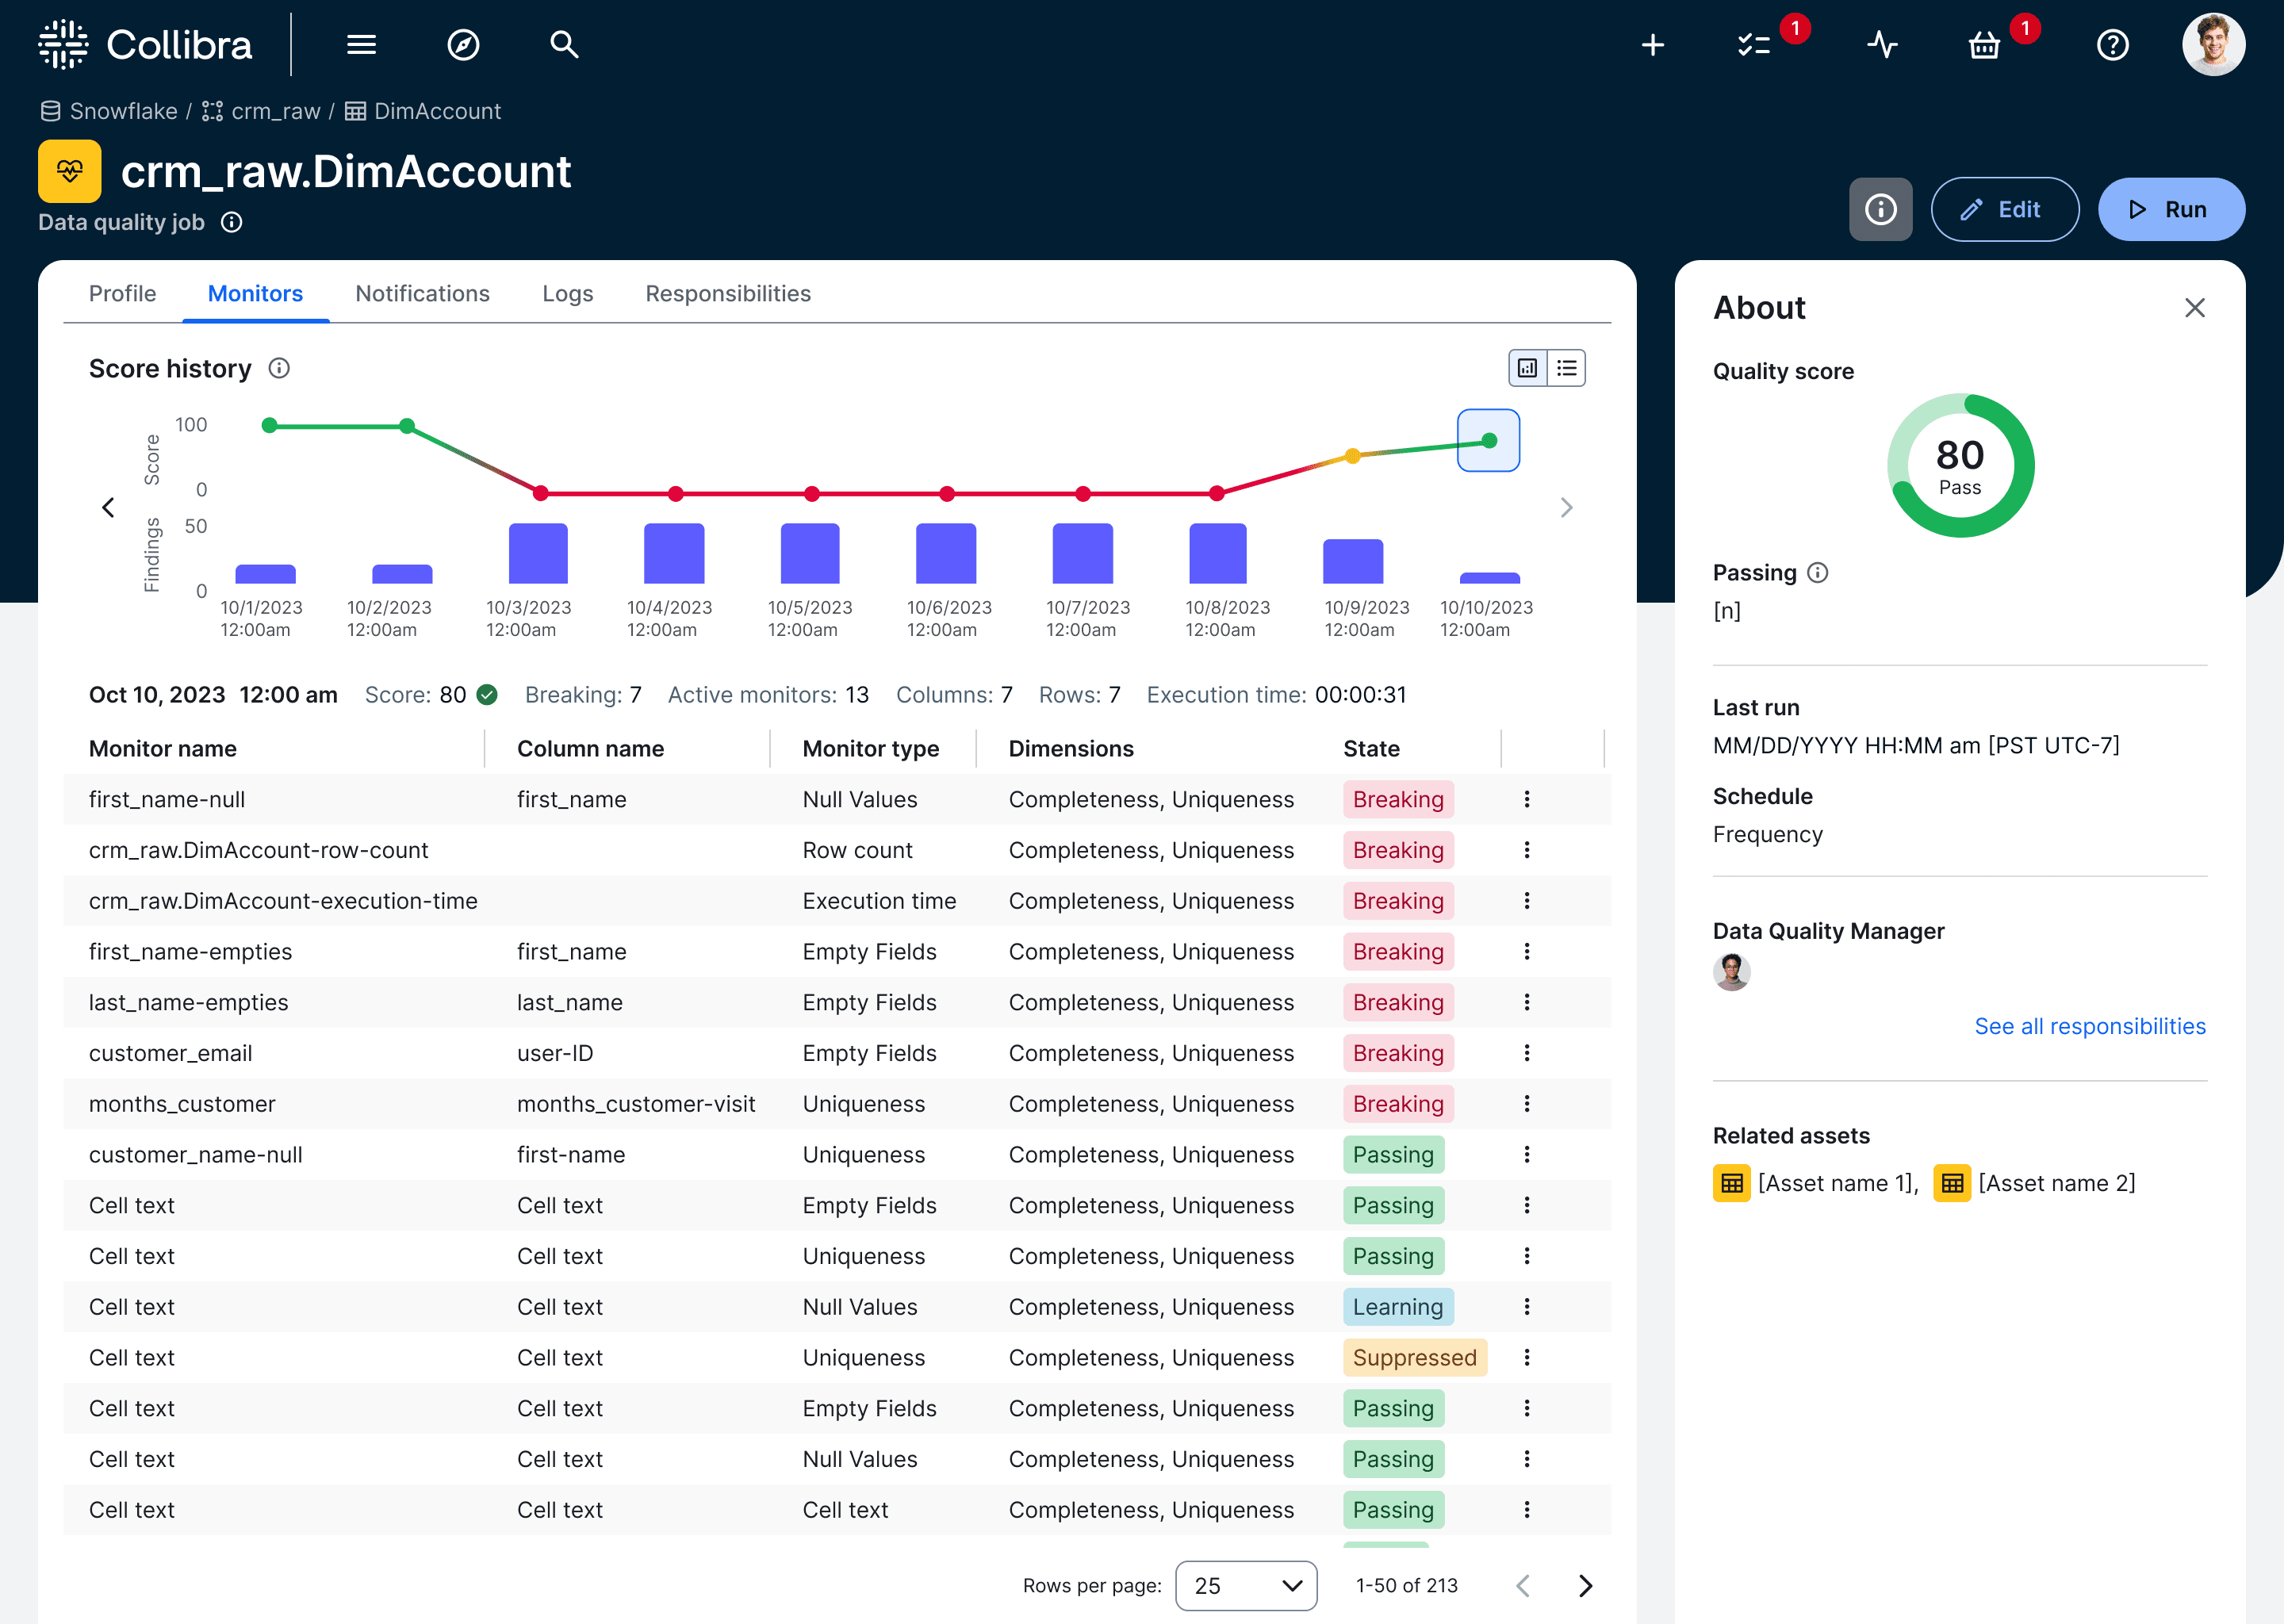The width and height of the screenshot is (2284, 1624).
Task: Open the [Asset name 2] link
Action: (x=2057, y=1183)
